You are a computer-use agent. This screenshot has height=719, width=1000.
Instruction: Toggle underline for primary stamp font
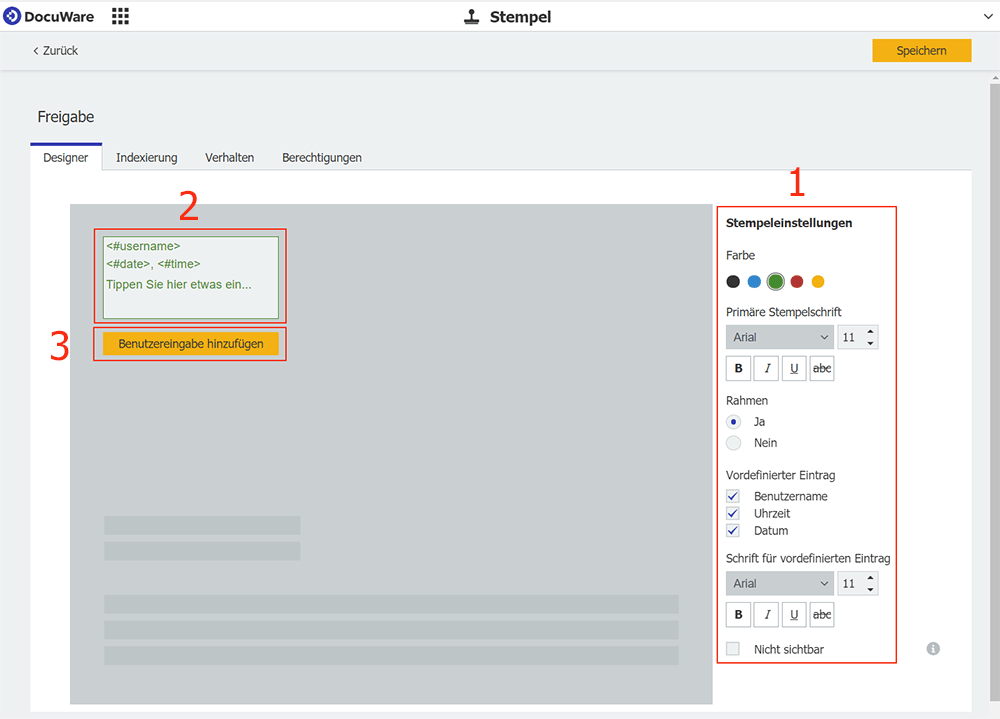pyautogui.click(x=794, y=369)
